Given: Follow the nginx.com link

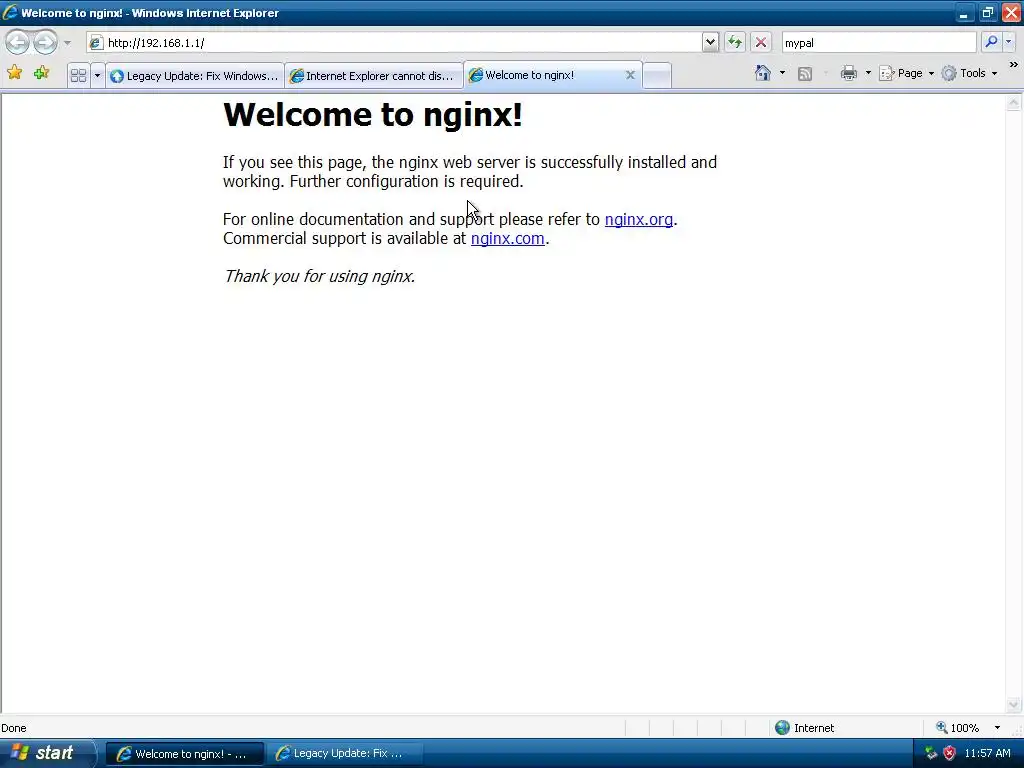Looking at the screenshot, I should [x=507, y=238].
